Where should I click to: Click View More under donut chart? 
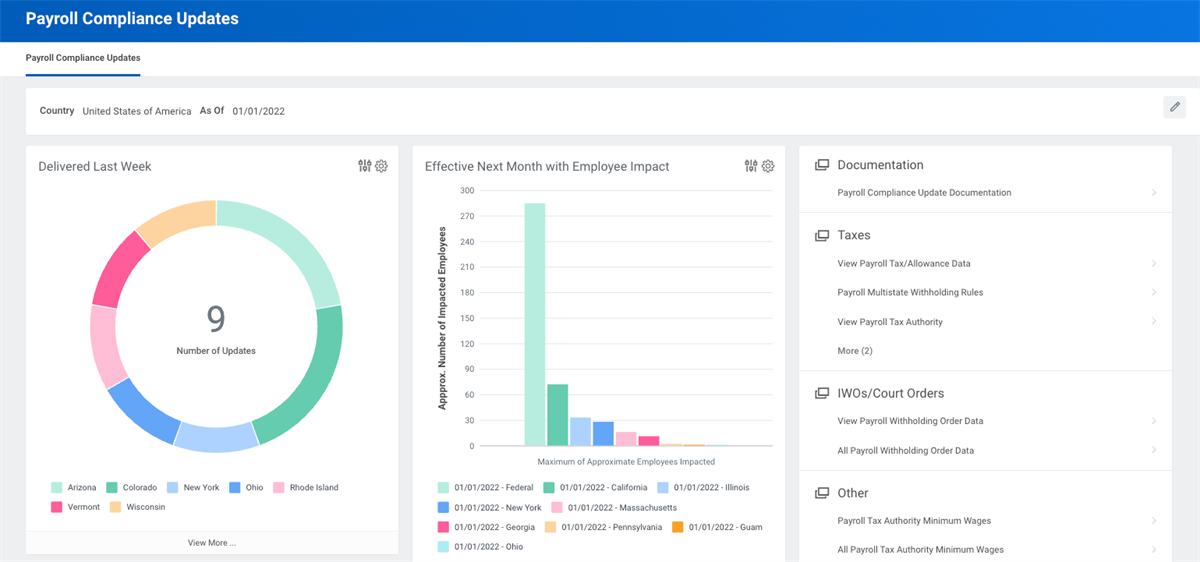coord(212,542)
